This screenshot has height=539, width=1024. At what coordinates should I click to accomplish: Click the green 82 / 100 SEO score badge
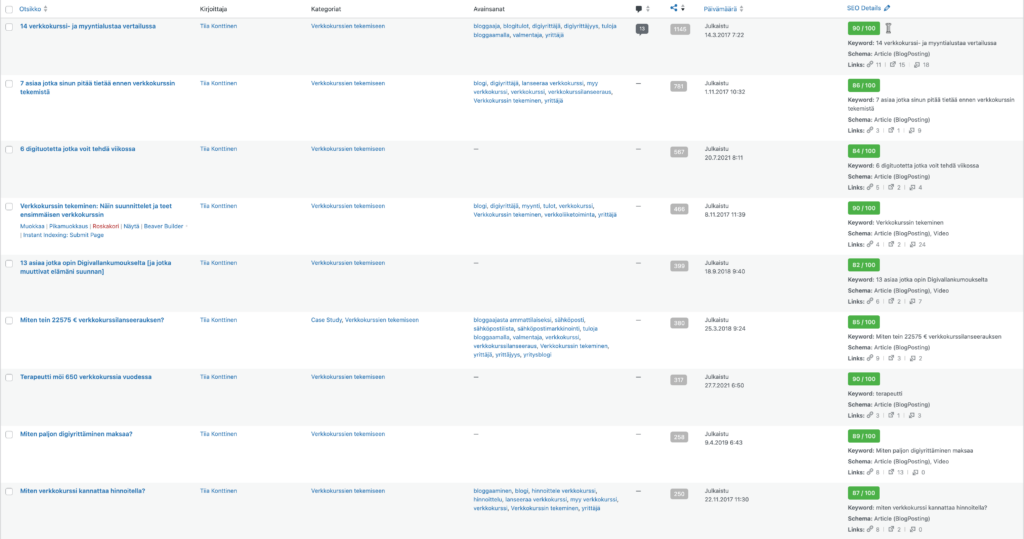pyautogui.click(x=863, y=265)
